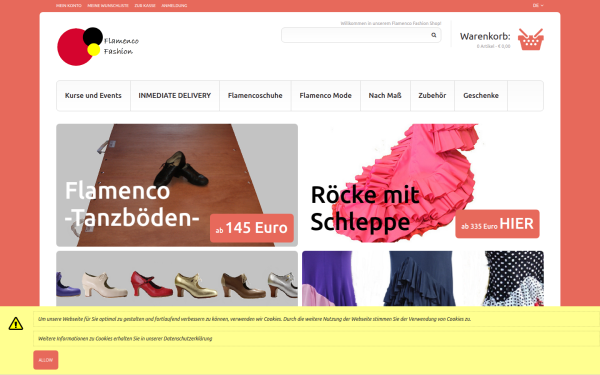Select INMEDIATE DELIVERY menu item
This screenshot has height=375, width=600.
point(175,96)
